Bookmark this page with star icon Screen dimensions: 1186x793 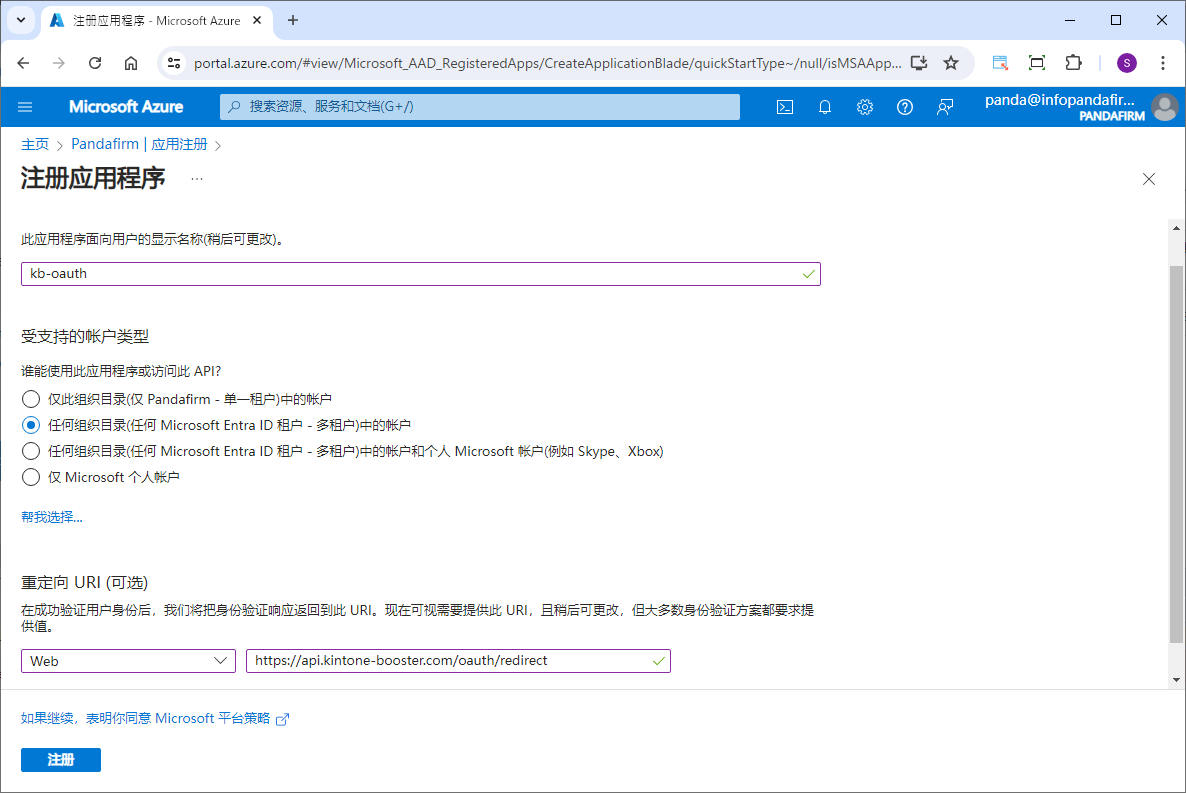coord(951,63)
